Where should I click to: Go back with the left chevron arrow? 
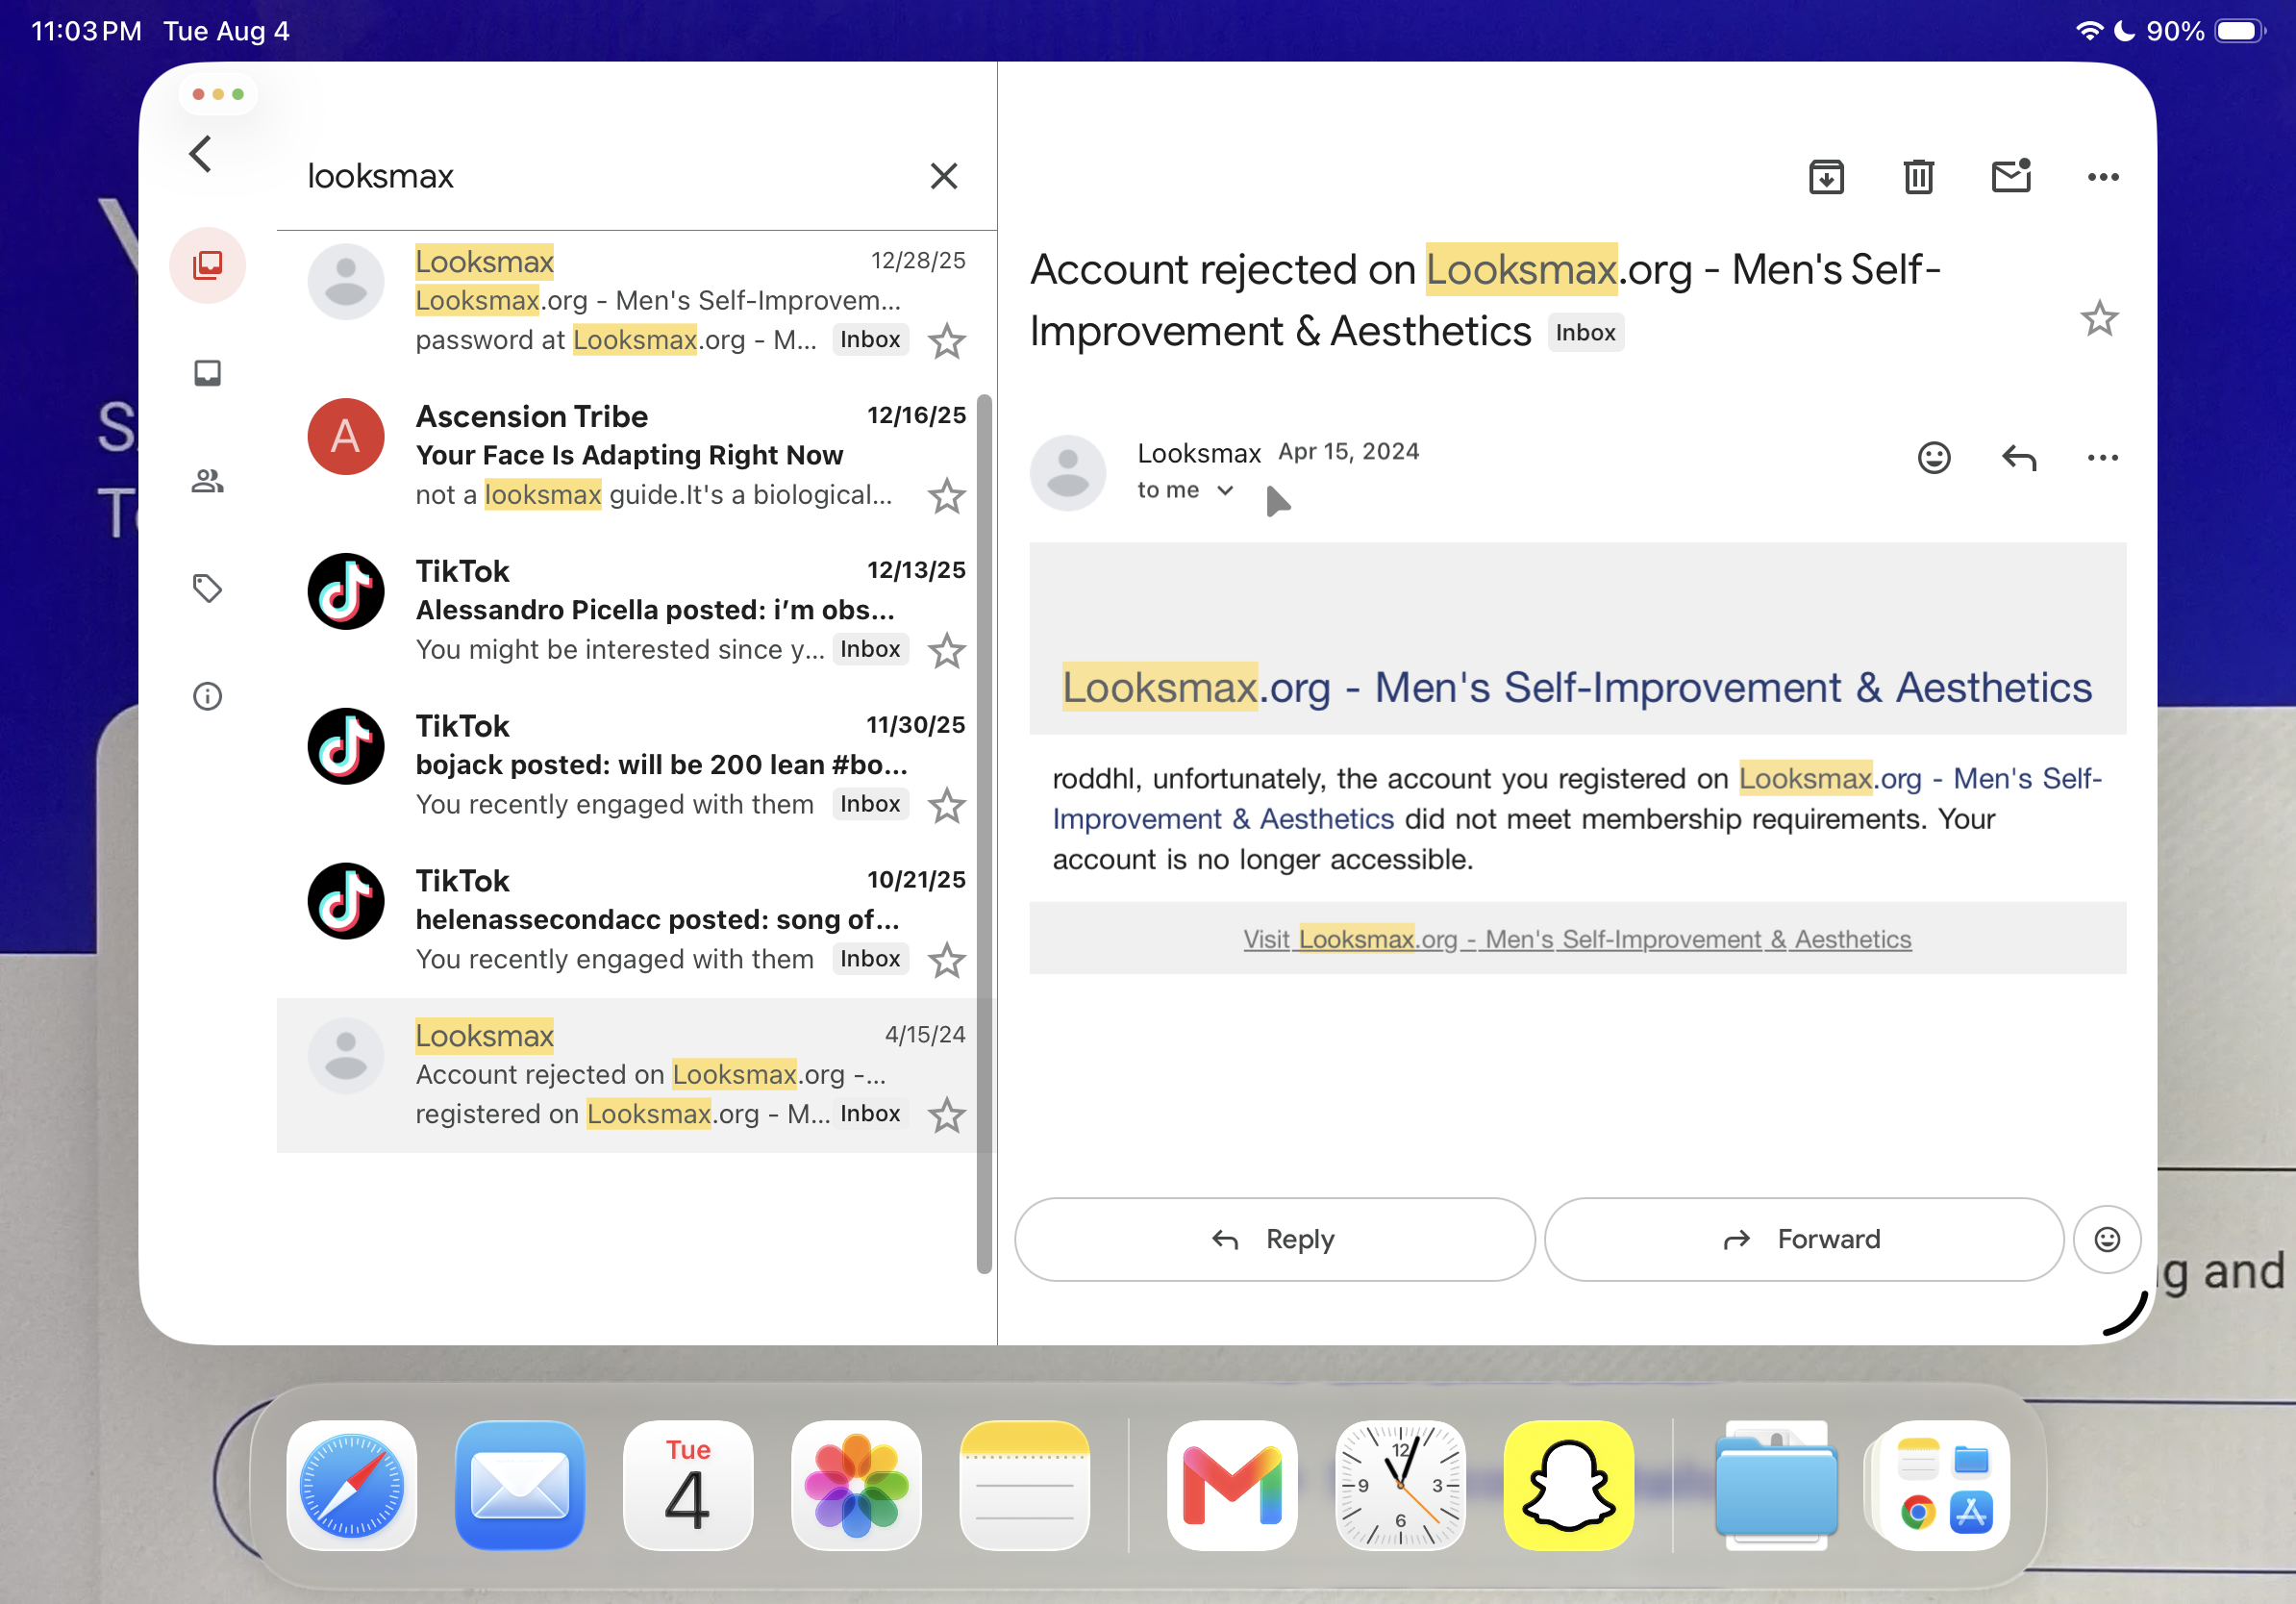pyautogui.click(x=201, y=154)
